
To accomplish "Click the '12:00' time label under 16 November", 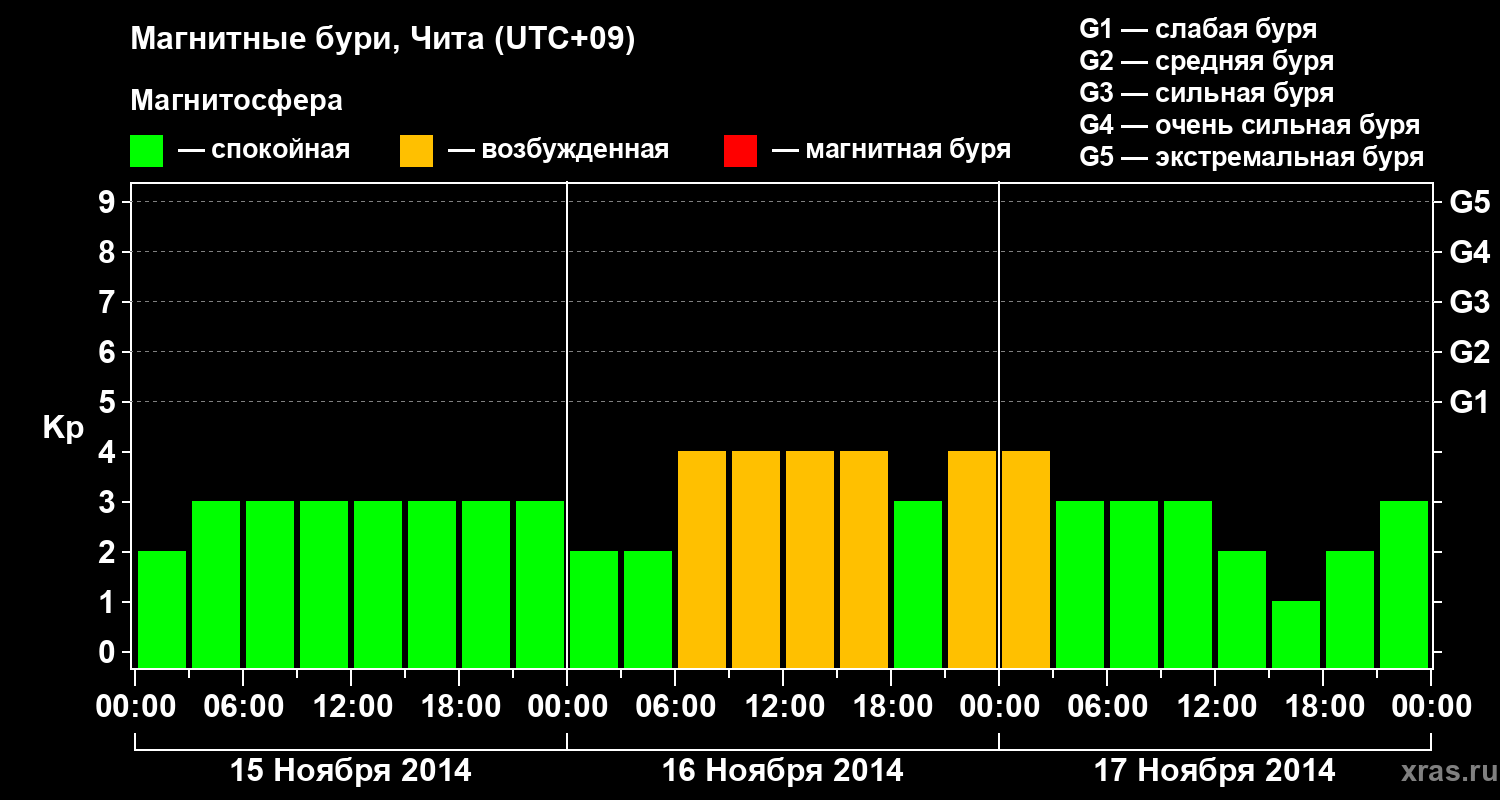I will click(x=783, y=707).
